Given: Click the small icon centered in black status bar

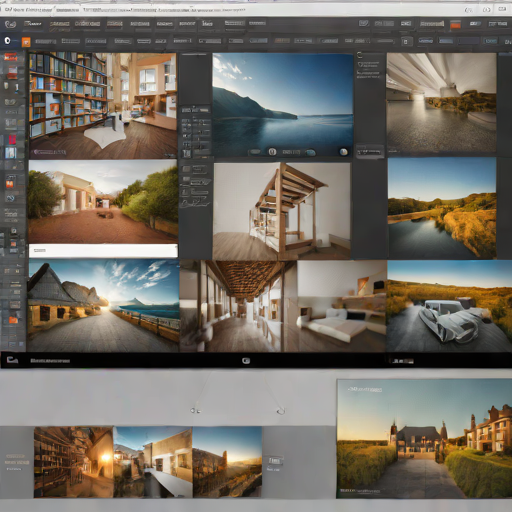Looking at the screenshot, I should (246, 361).
